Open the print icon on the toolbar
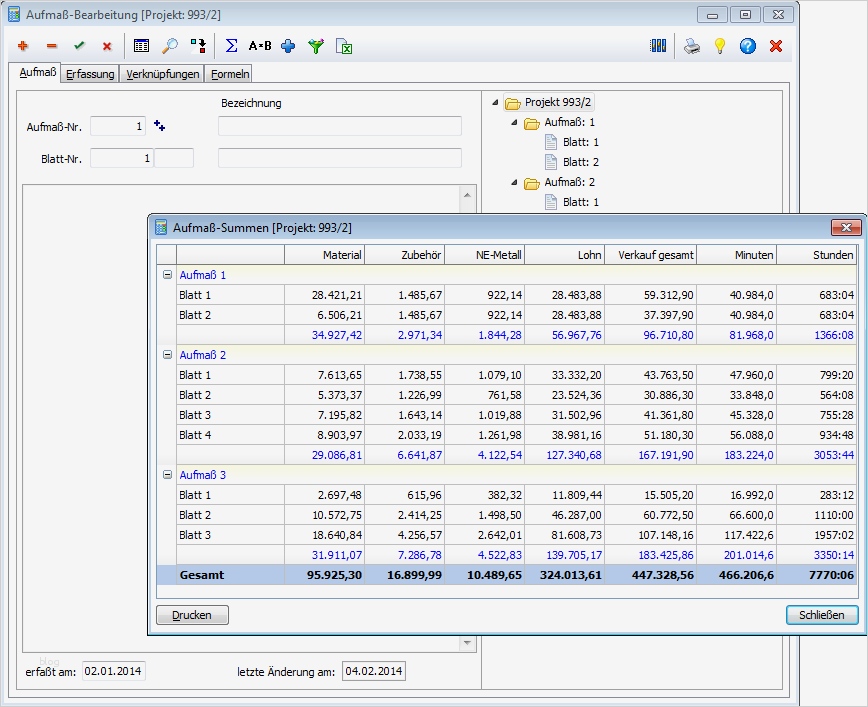The image size is (868, 707). pyautogui.click(x=690, y=45)
